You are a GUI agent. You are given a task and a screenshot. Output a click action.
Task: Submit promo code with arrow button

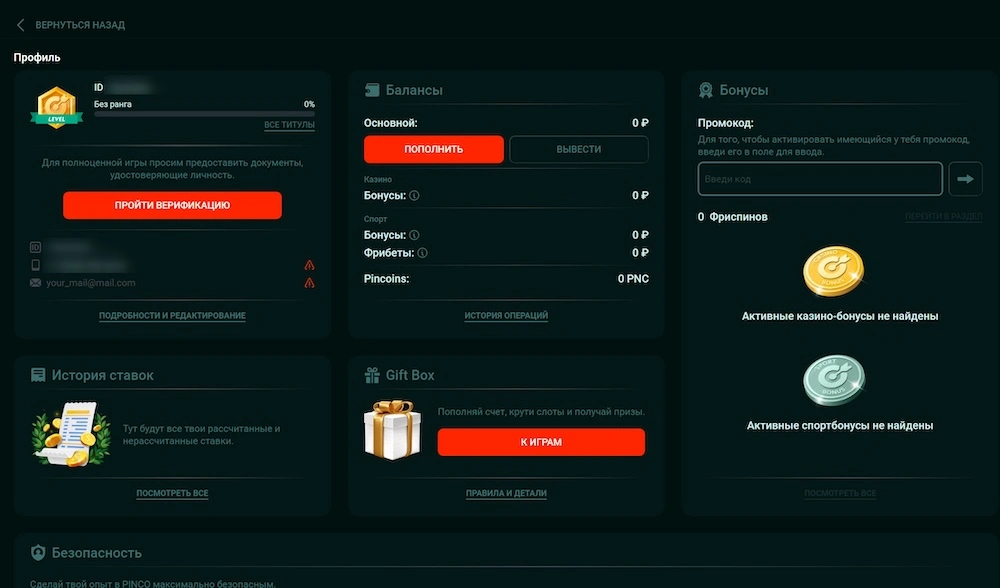tap(965, 179)
